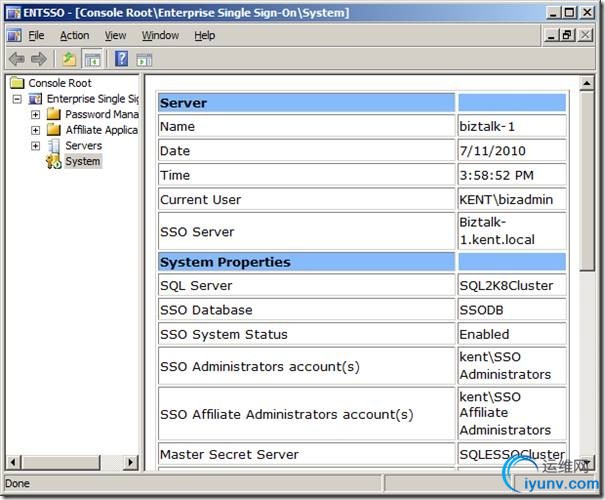
Task: Close the ENTSSO main window
Action: 587,13
